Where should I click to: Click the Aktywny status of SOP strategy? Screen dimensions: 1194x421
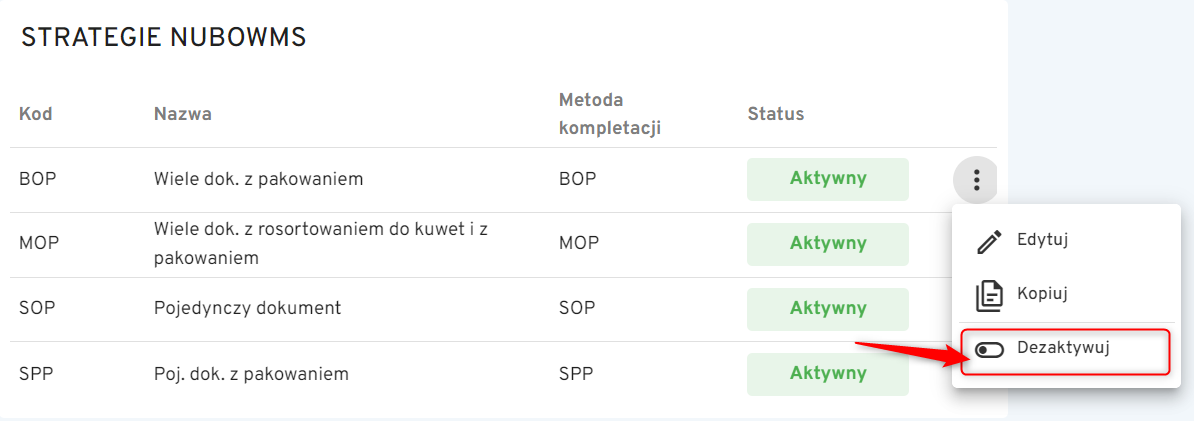pyautogui.click(x=828, y=309)
